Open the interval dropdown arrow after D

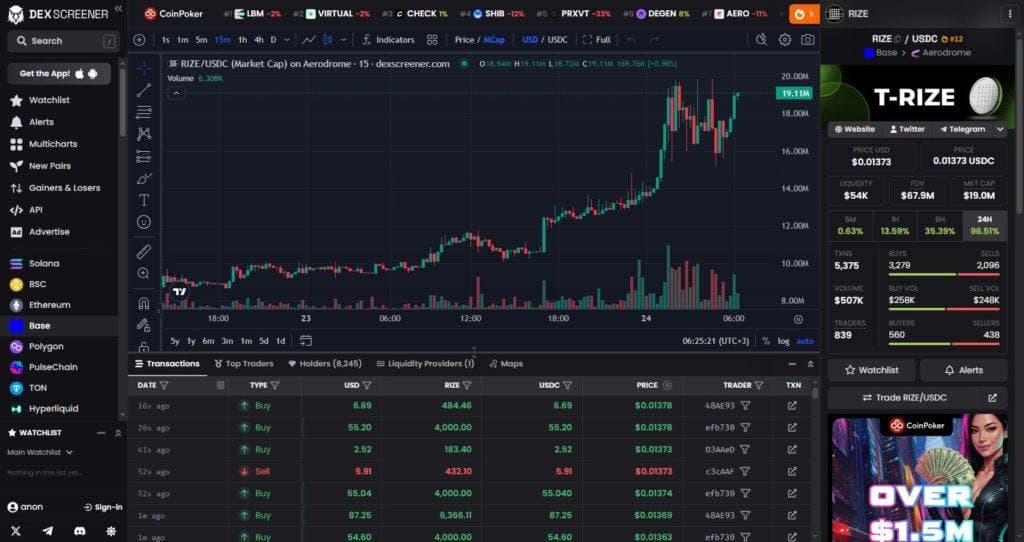tap(286, 40)
